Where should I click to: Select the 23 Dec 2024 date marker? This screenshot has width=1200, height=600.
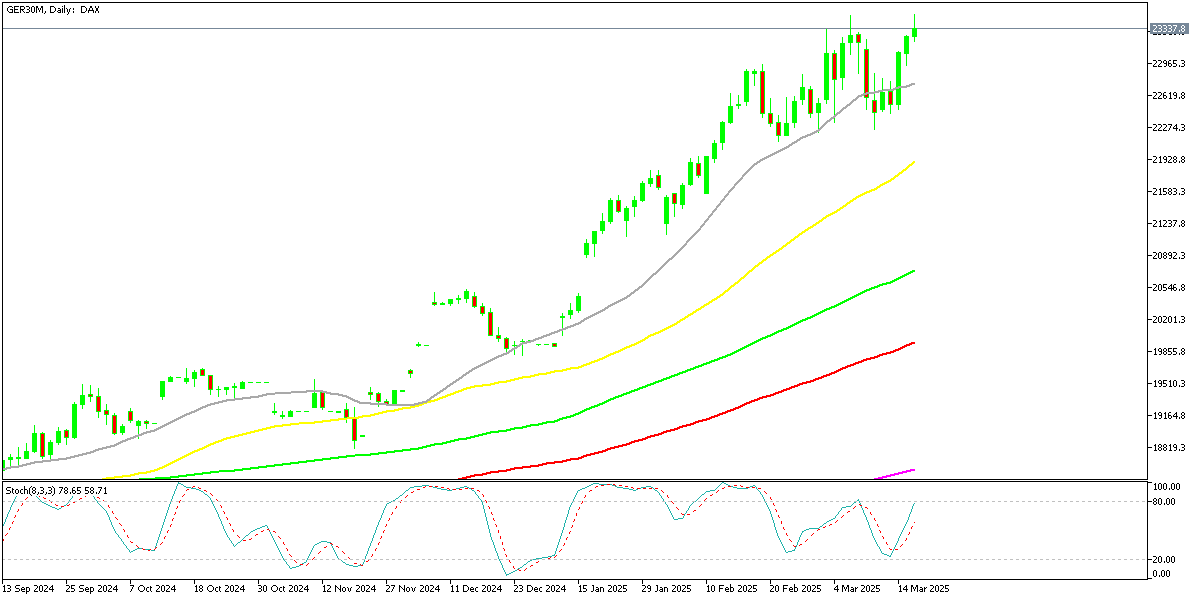click(x=540, y=589)
